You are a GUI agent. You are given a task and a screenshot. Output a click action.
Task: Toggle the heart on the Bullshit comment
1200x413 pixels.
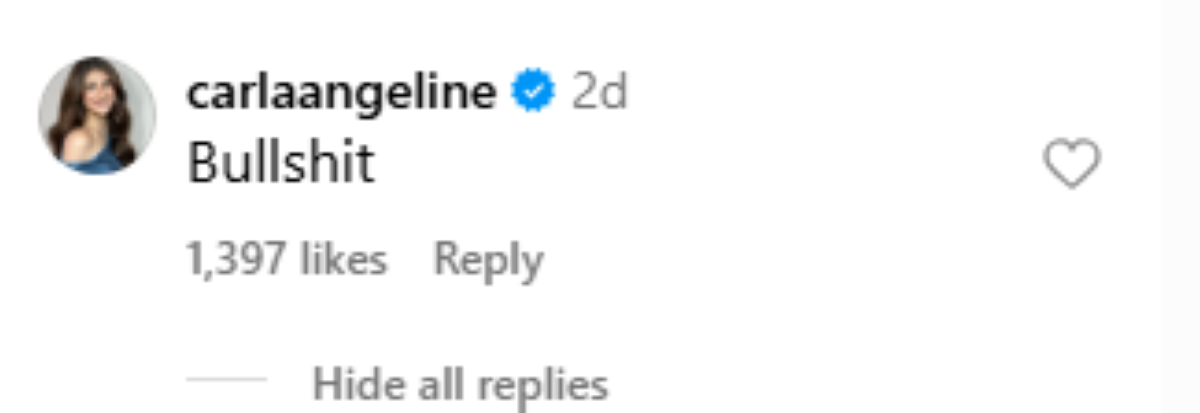point(1071,164)
